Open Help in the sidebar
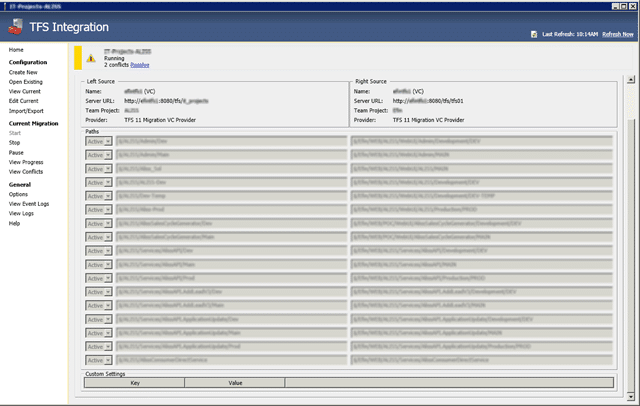 (14, 223)
